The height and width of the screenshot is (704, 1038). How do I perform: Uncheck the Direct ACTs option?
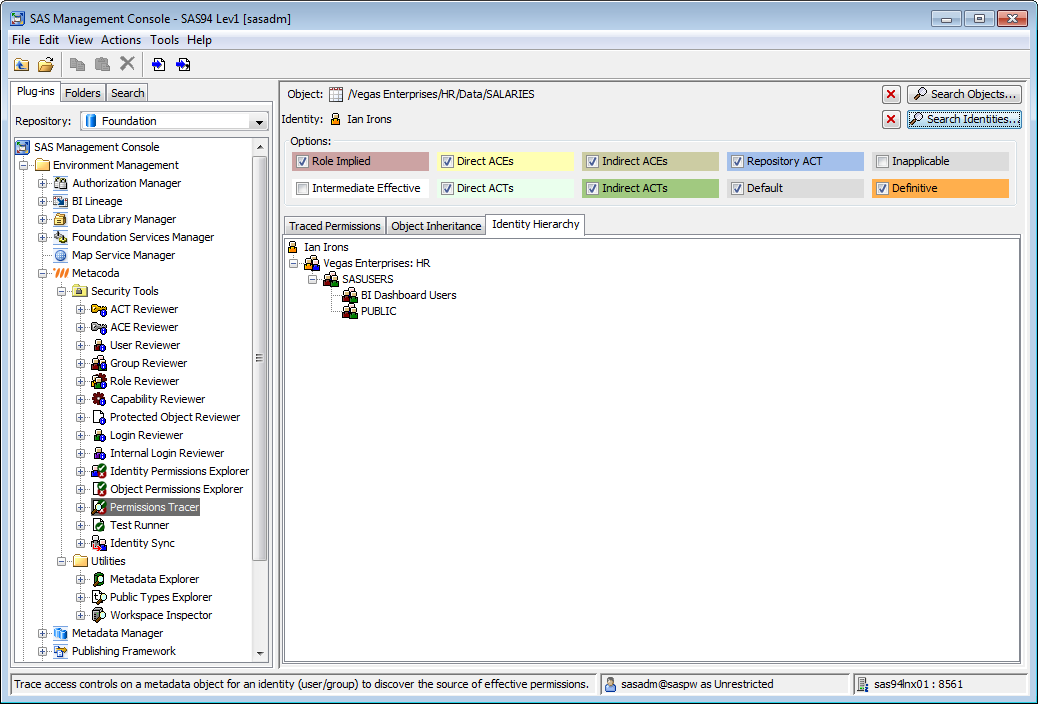coord(448,189)
